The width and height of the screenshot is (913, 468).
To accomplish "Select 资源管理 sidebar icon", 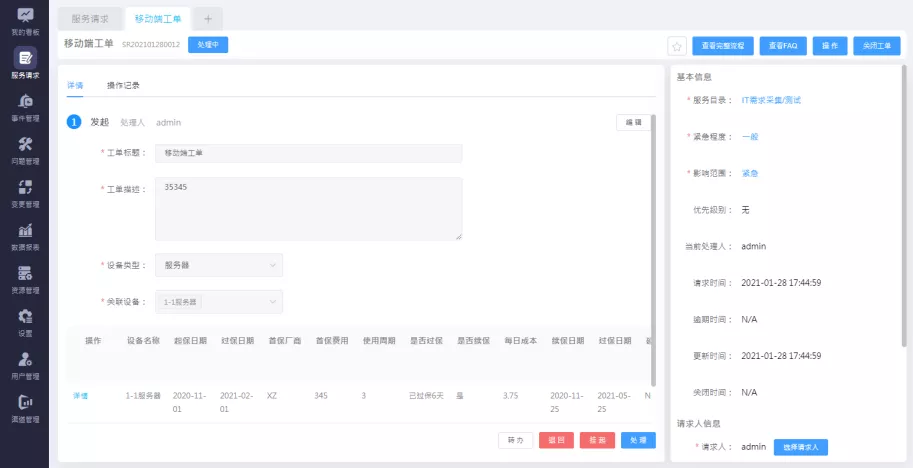I will tap(24, 278).
